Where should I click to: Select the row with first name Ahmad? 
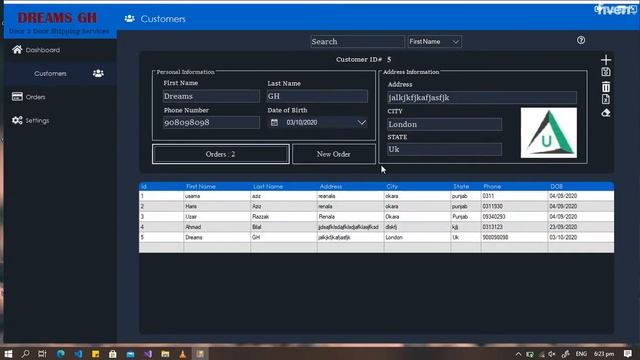click(376, 227)
